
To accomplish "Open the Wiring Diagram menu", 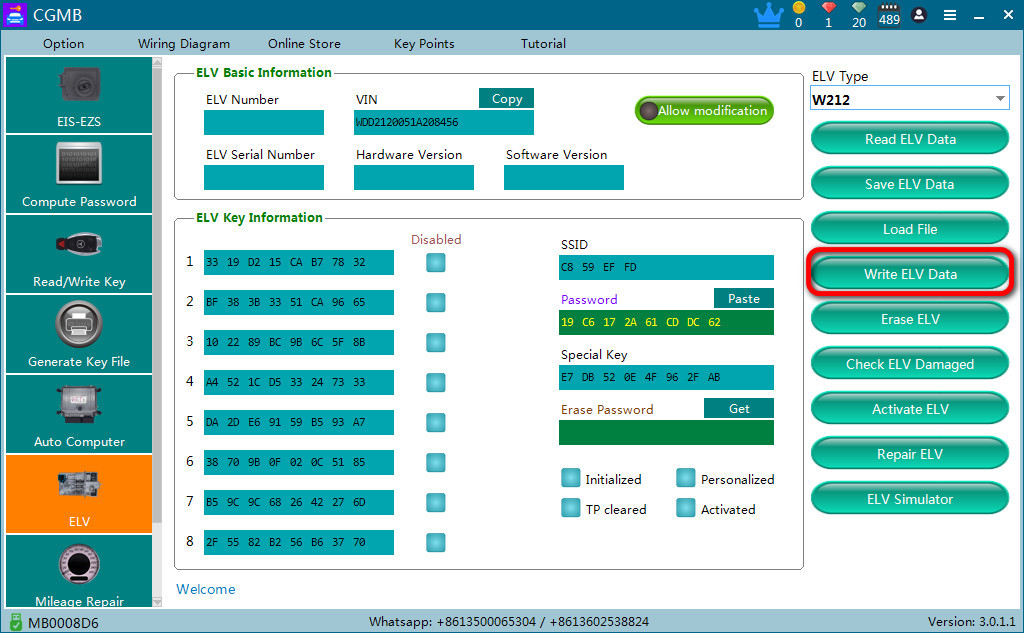I will click(184, 44).
